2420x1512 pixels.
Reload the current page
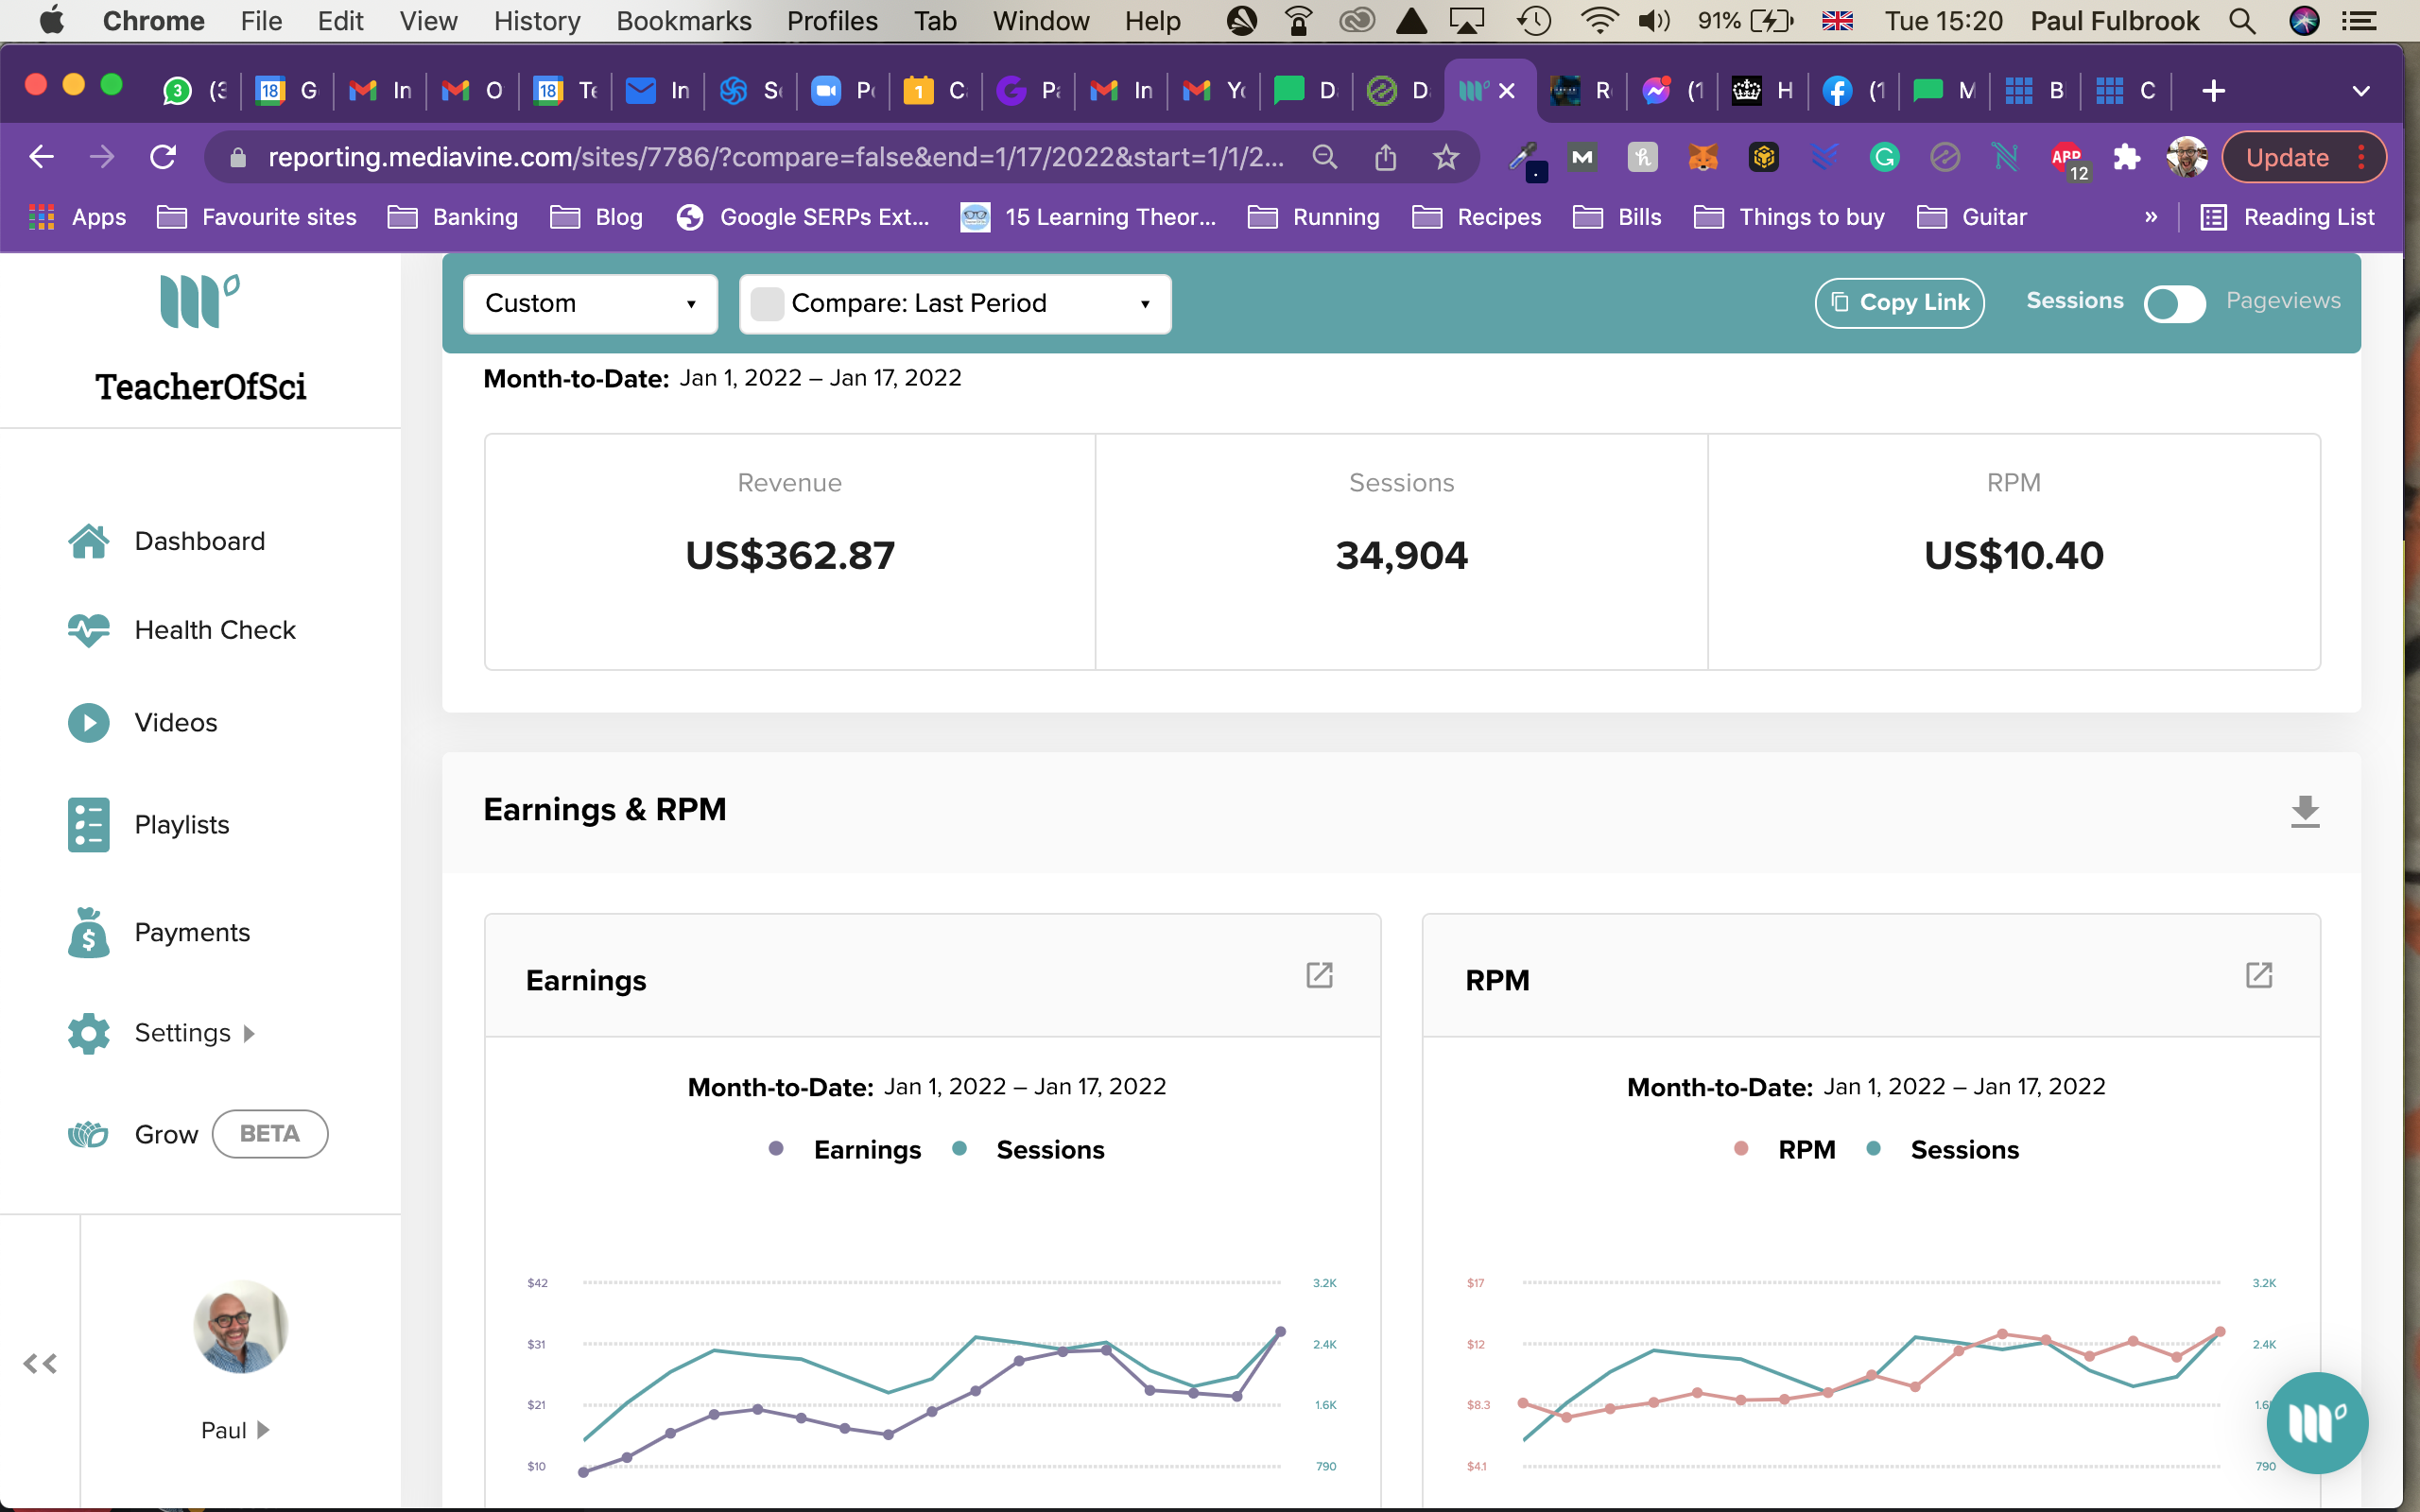pos(163,157)
